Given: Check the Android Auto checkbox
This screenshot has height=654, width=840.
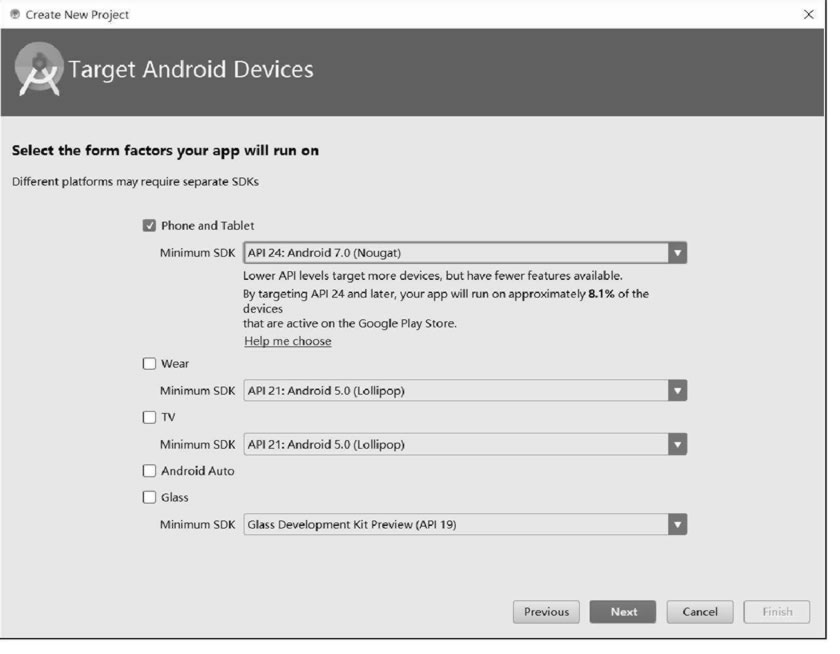Looking at the screenshot, I should 149,471.
